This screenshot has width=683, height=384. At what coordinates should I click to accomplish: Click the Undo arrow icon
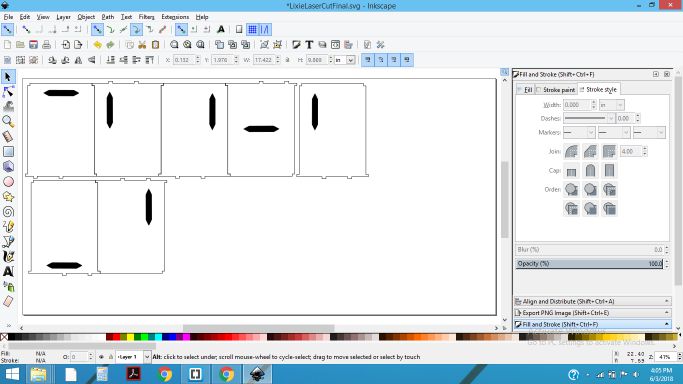pos(98,45)
